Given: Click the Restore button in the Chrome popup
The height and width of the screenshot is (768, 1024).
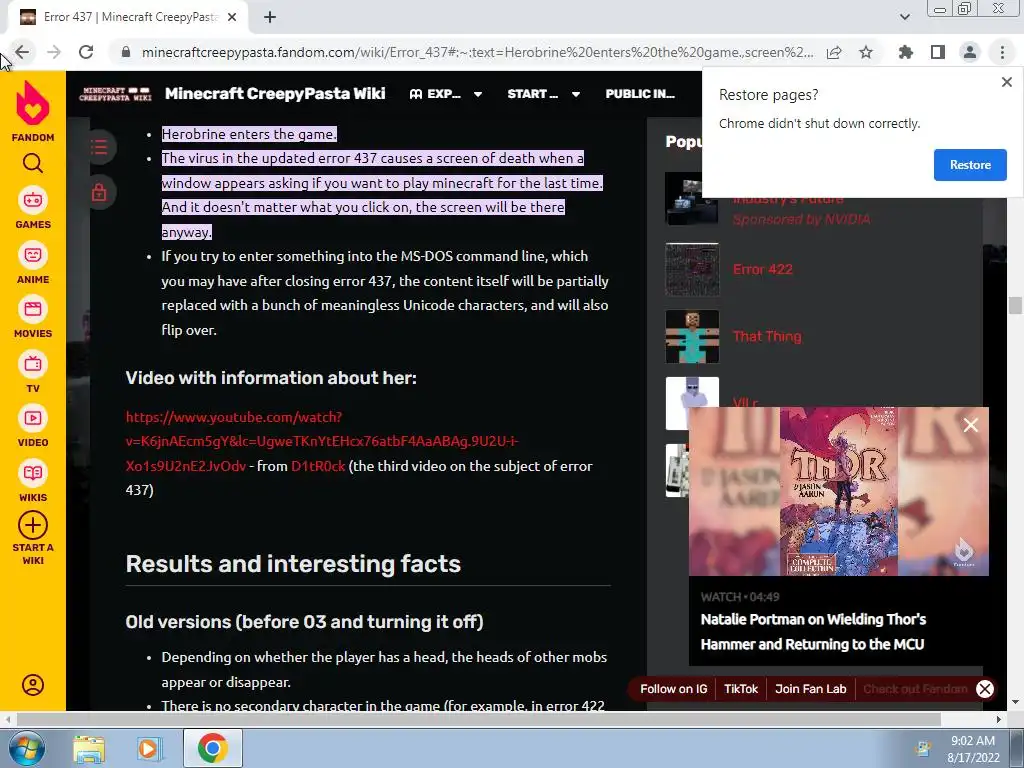Looking at the screenshot, I should coord(970,165).
